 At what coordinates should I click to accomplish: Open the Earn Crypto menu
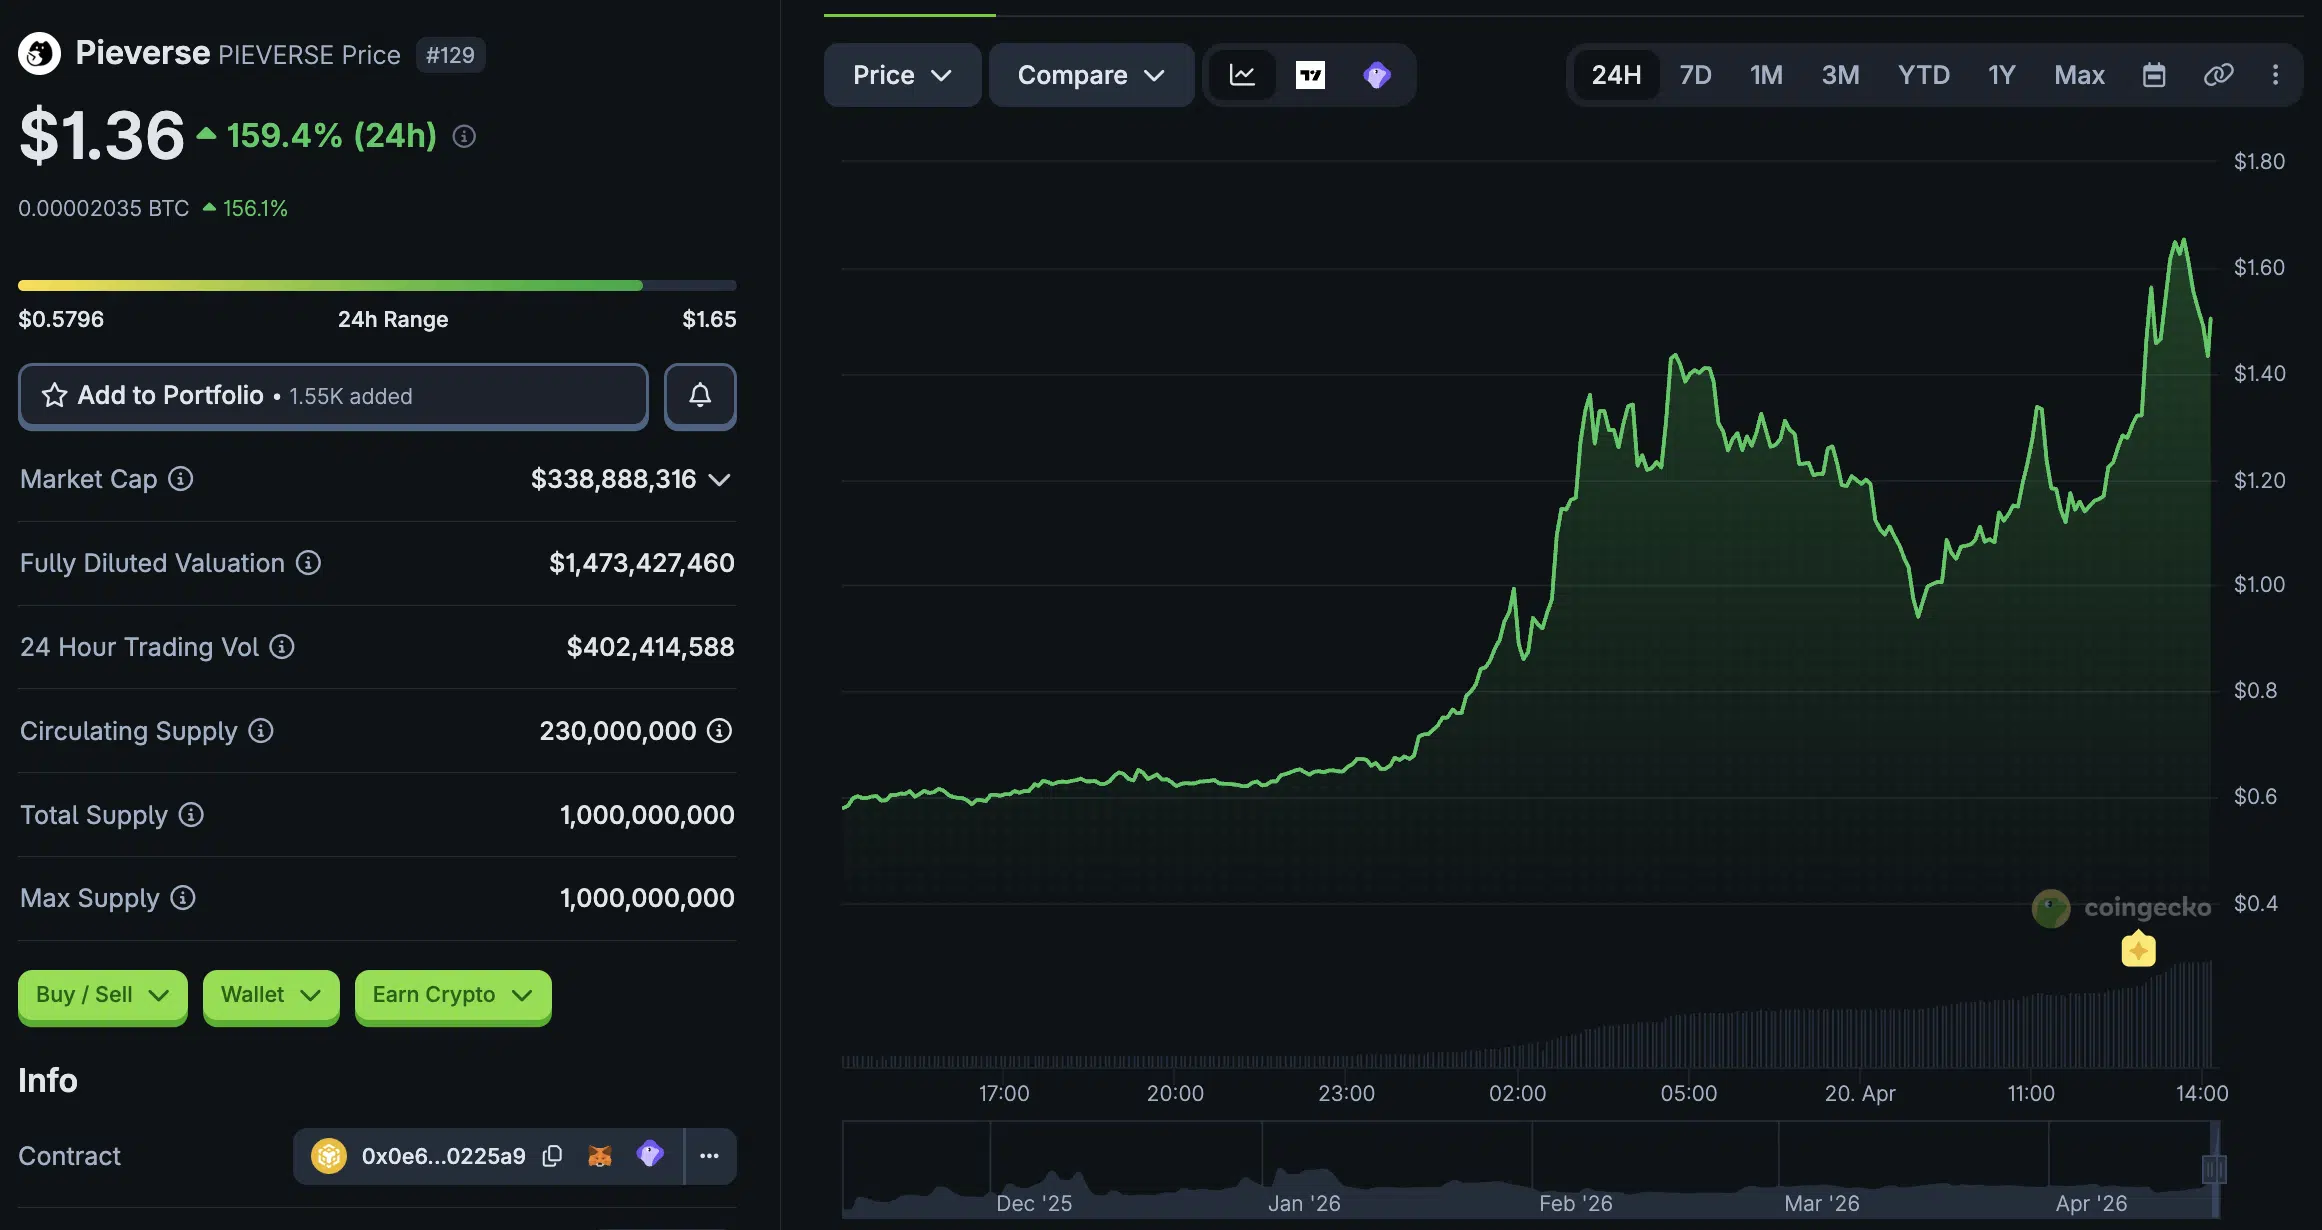(x=452, y=995)
